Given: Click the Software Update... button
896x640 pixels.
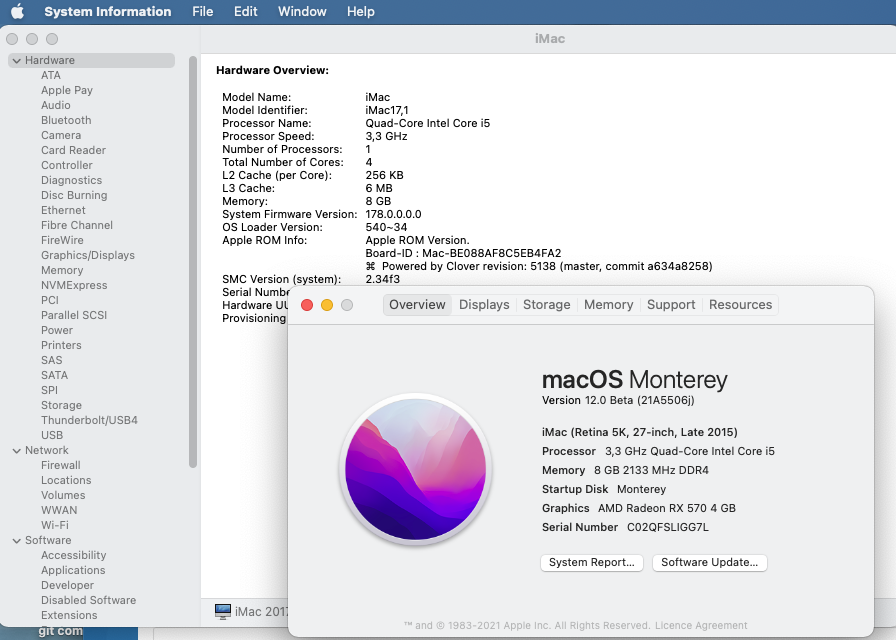Looking at the screenshot, I should [x=709, y=562].
